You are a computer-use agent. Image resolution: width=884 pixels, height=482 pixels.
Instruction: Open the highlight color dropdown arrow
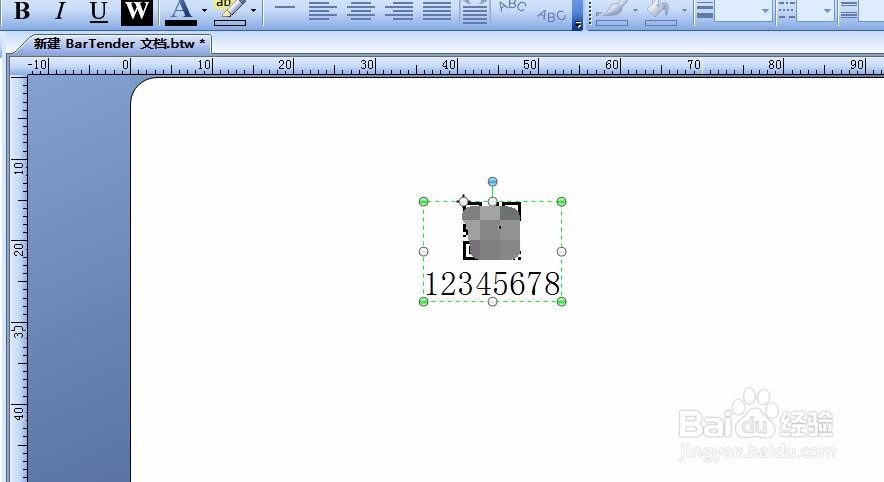254,11
